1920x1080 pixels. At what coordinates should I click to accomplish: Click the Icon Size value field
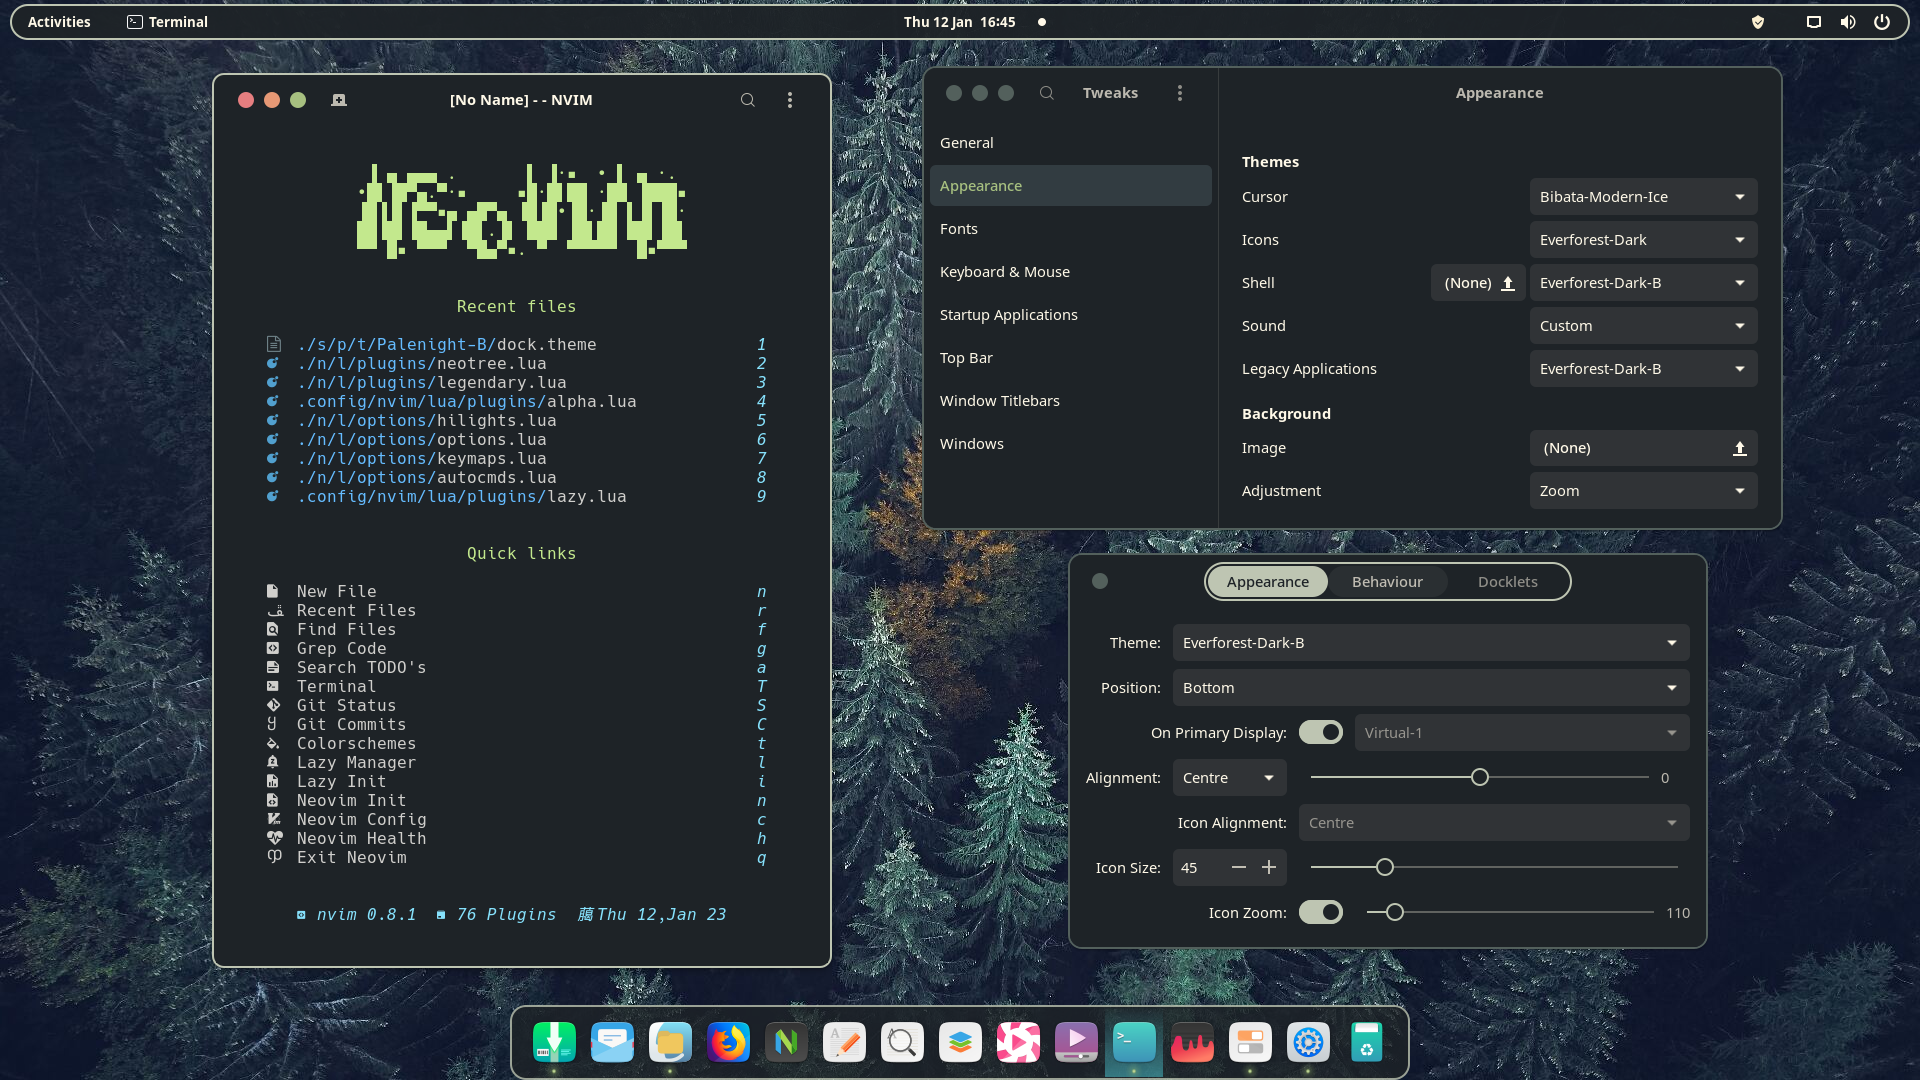pos(1198,868)
